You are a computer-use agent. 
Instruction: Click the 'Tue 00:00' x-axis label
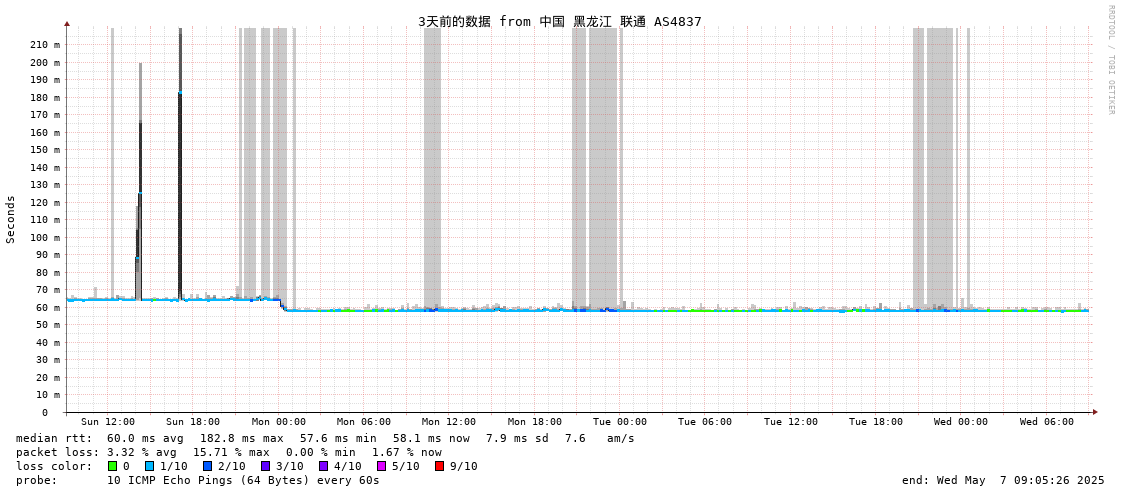click(620, 422)
